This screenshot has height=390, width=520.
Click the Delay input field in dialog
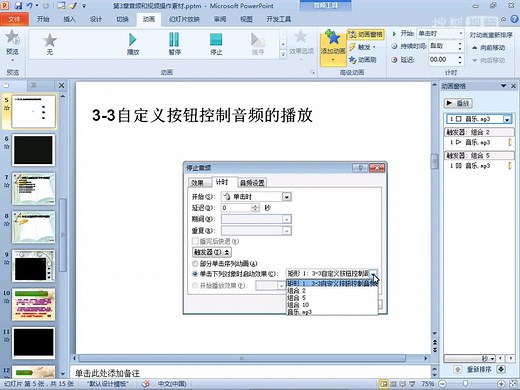(x=236, y=208)
